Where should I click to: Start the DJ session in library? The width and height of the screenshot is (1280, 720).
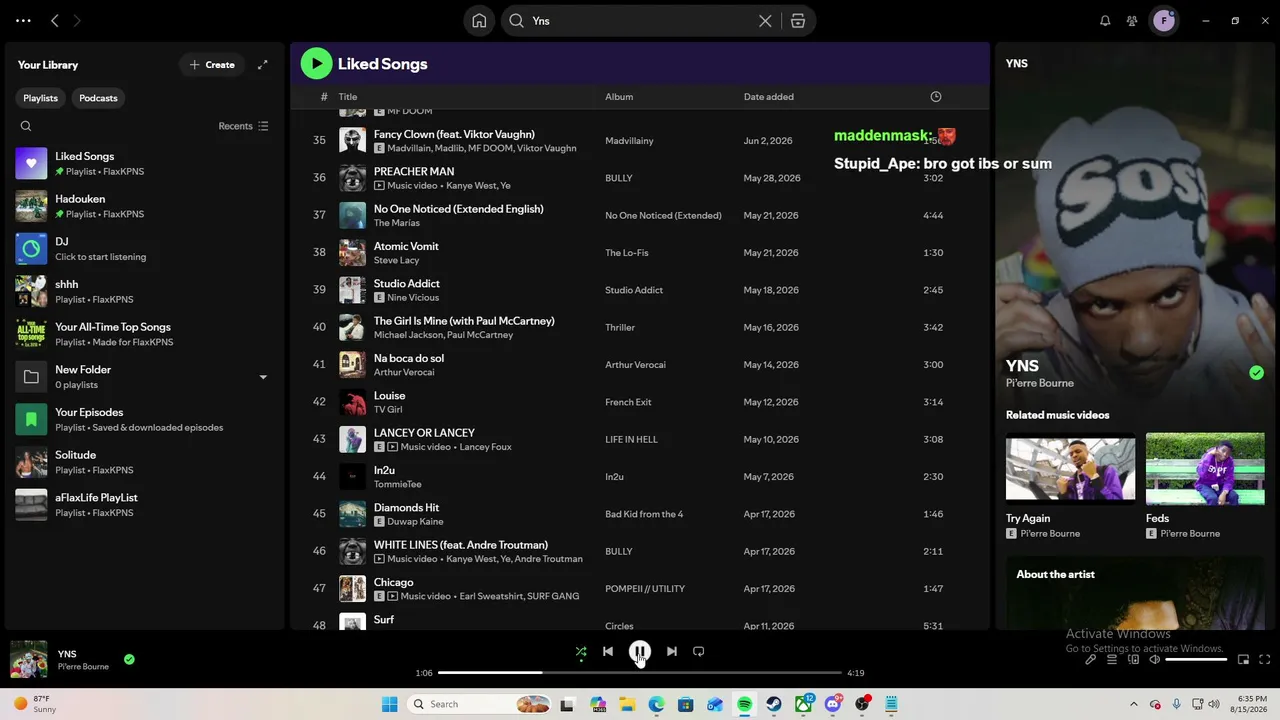click(145, 249)
